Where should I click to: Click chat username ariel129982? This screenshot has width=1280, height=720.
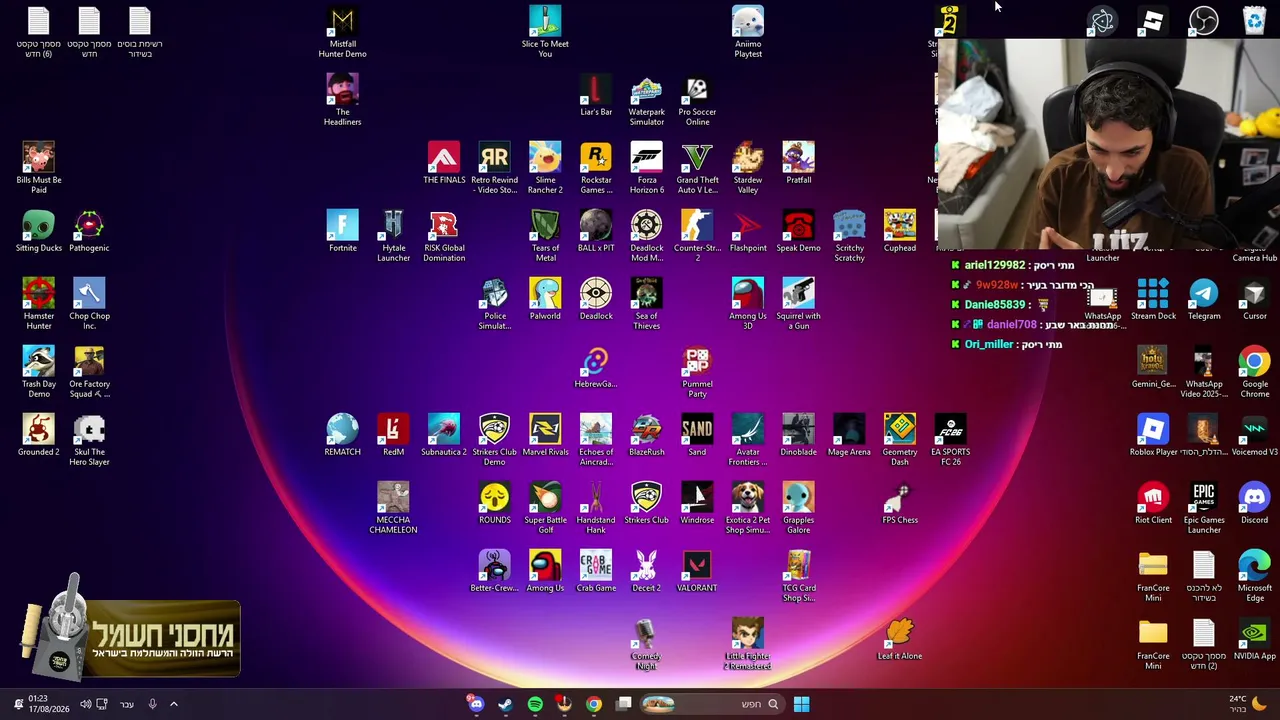point(995,265)
